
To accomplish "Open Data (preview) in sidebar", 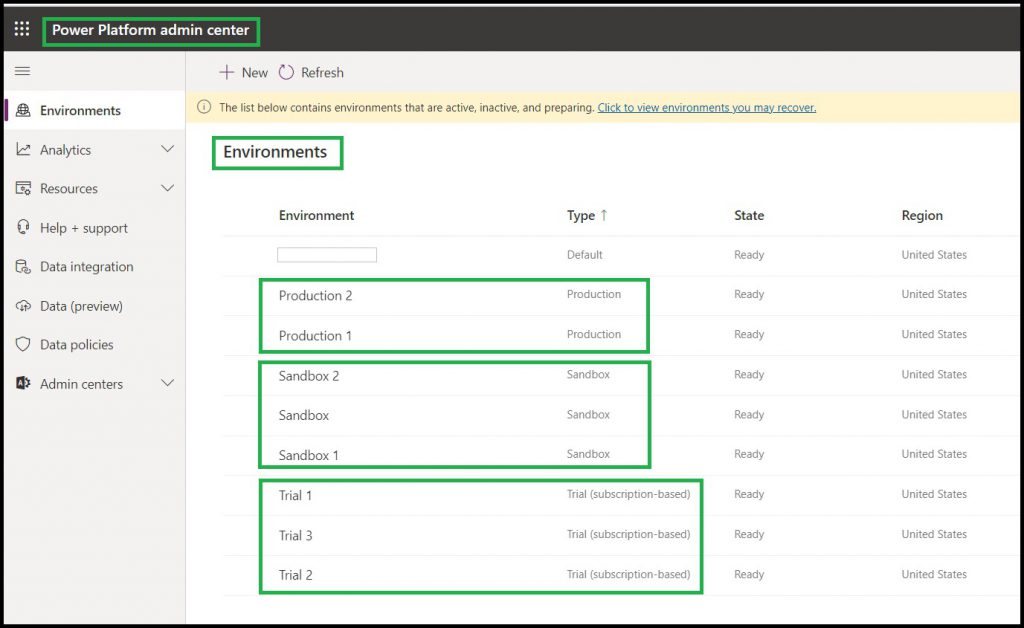I will coord(95,306).
